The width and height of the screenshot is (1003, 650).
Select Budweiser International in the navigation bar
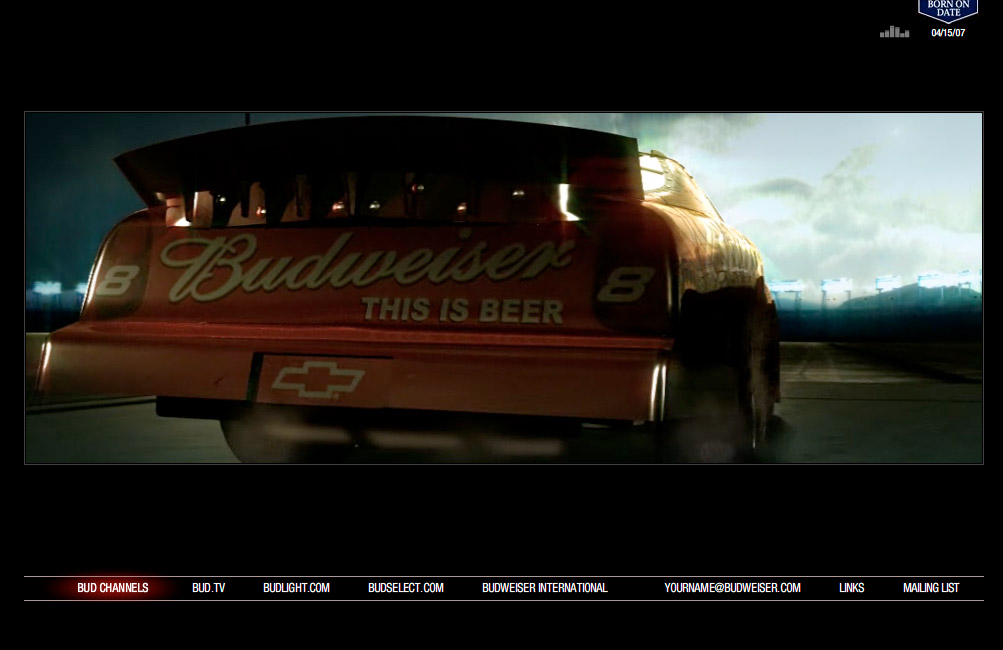(x=544, y=588)
